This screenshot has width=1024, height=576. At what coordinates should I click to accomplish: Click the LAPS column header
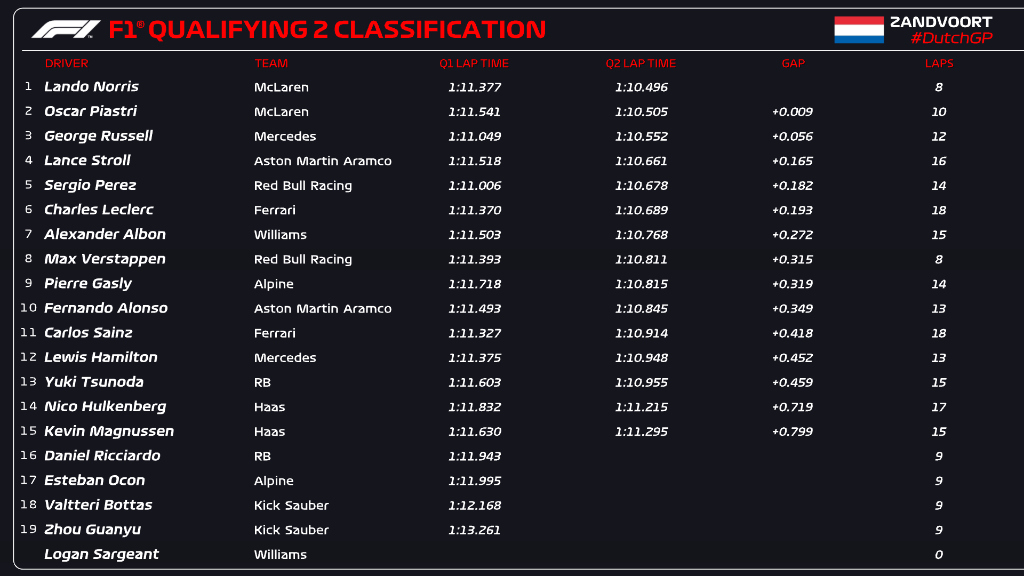coord(938,63)
